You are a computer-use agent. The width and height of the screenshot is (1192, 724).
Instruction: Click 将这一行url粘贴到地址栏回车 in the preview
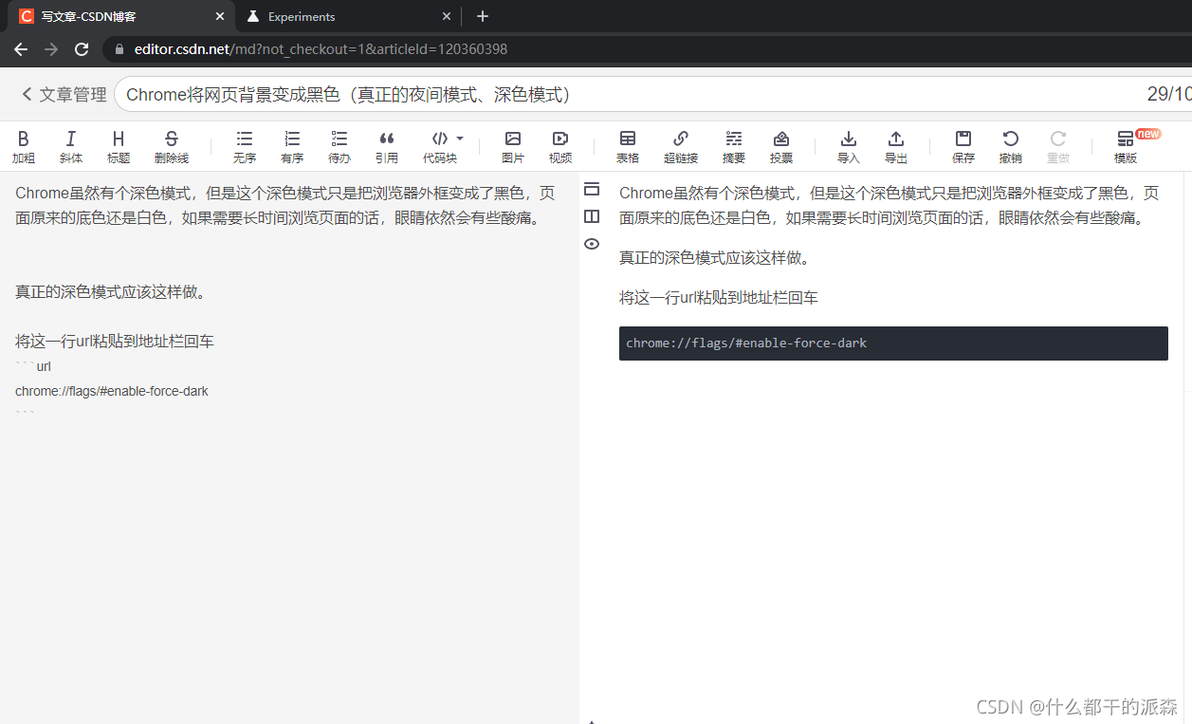point(718,298)
